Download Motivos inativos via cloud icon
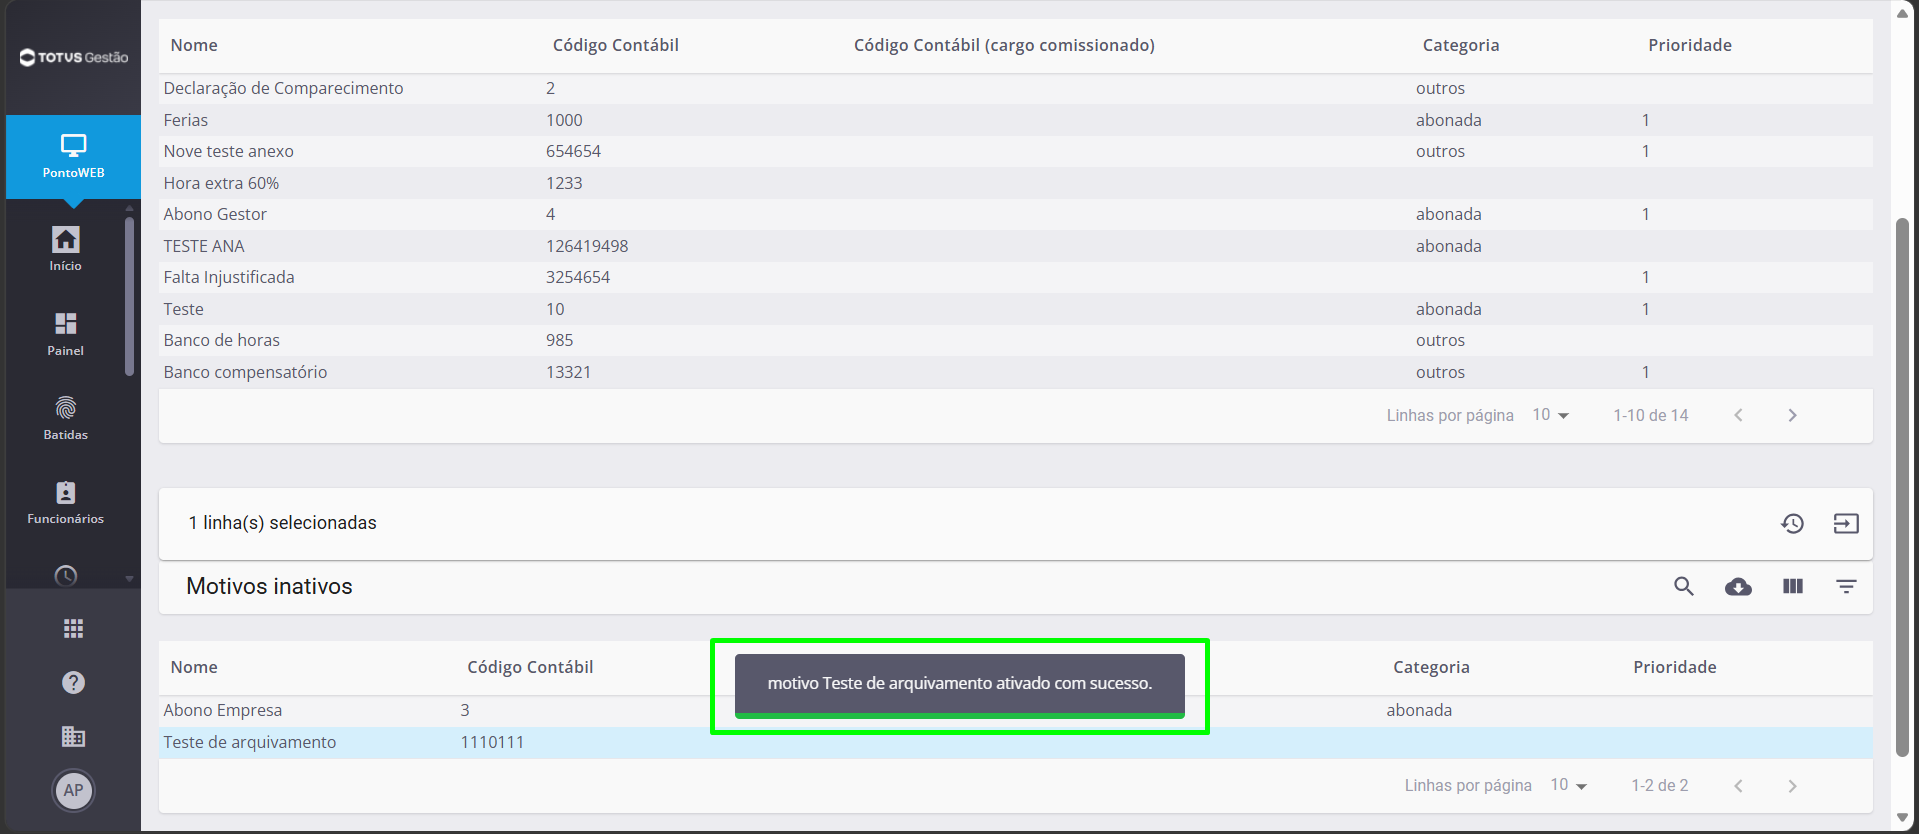Screen dimensions: 1919x834 coord(1738,587)
